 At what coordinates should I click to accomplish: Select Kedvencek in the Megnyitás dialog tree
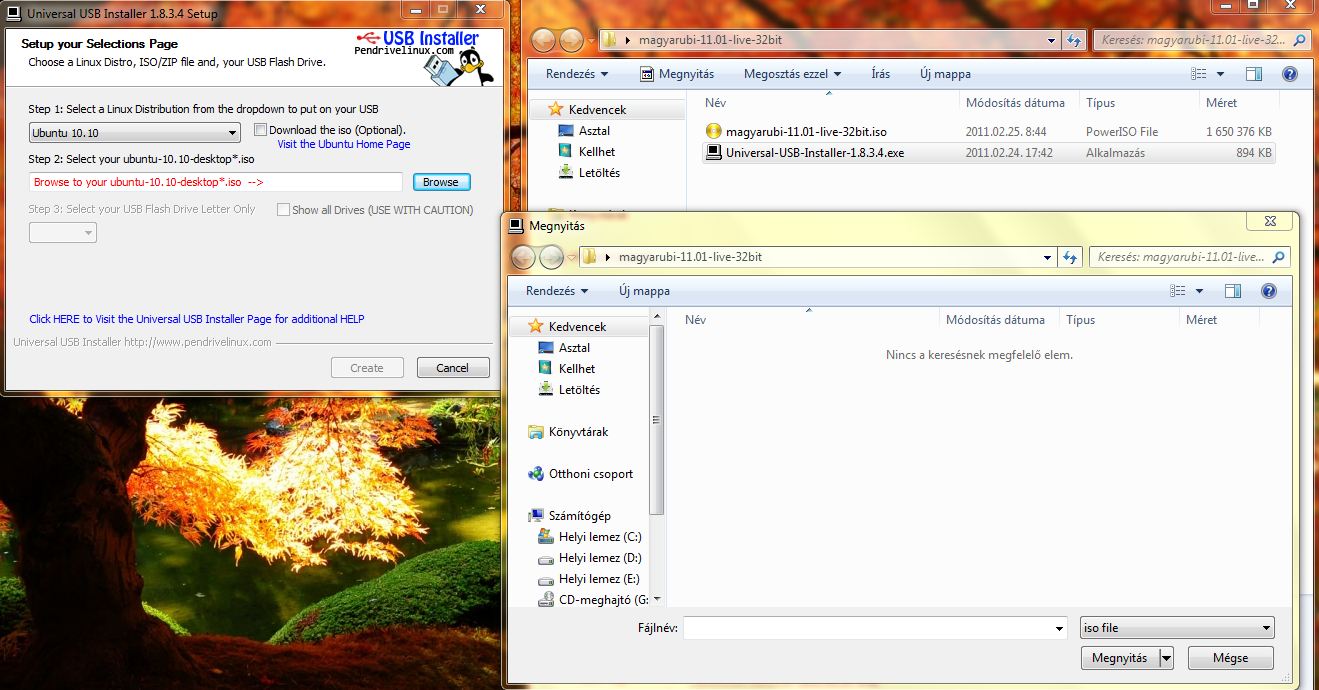click(578, 327)
